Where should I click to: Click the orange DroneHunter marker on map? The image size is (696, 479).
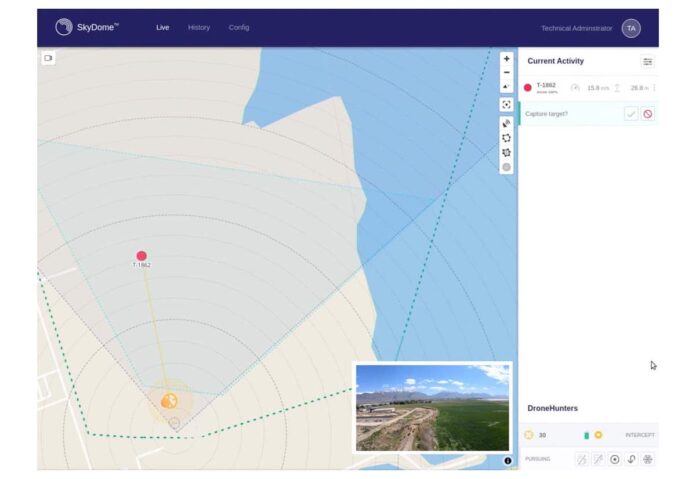pyautogui.click(x=169, y=401)
